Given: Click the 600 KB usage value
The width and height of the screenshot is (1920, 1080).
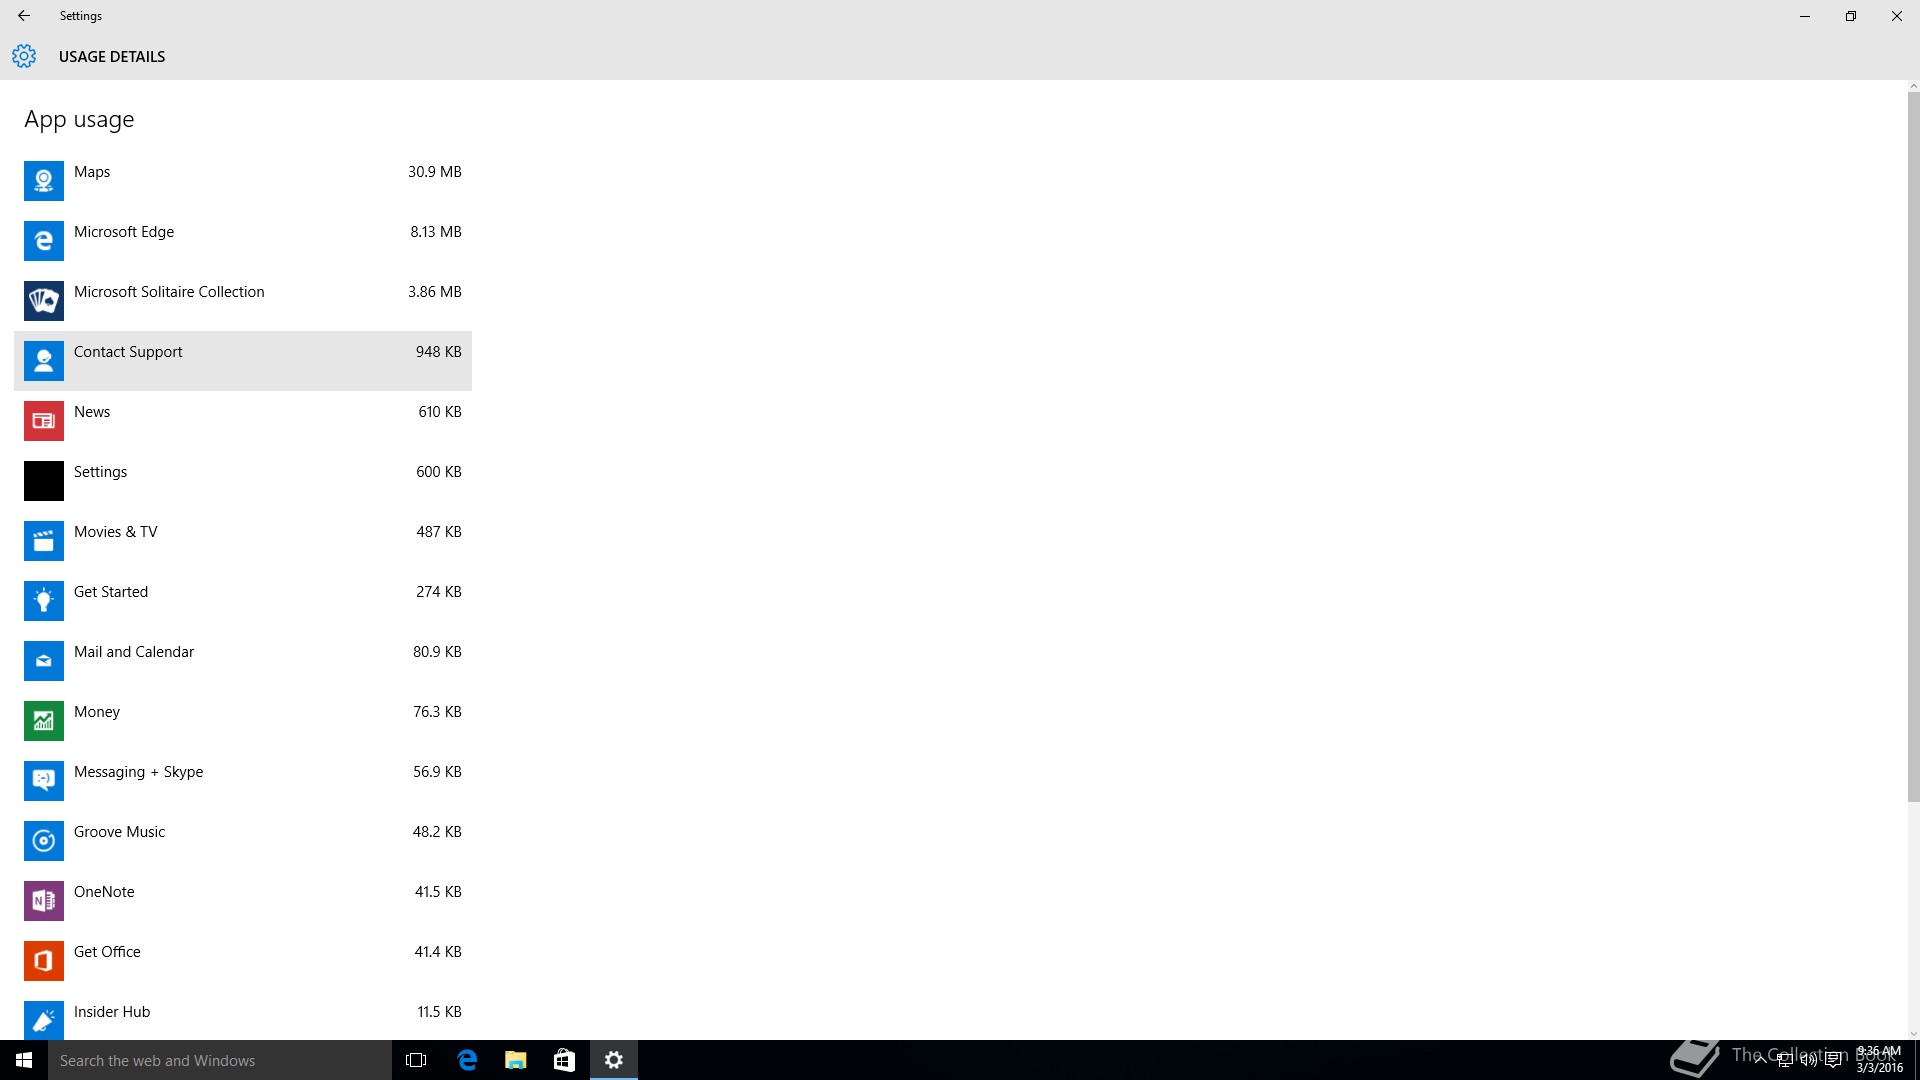Looking at the screenshot, I should 439,472.
